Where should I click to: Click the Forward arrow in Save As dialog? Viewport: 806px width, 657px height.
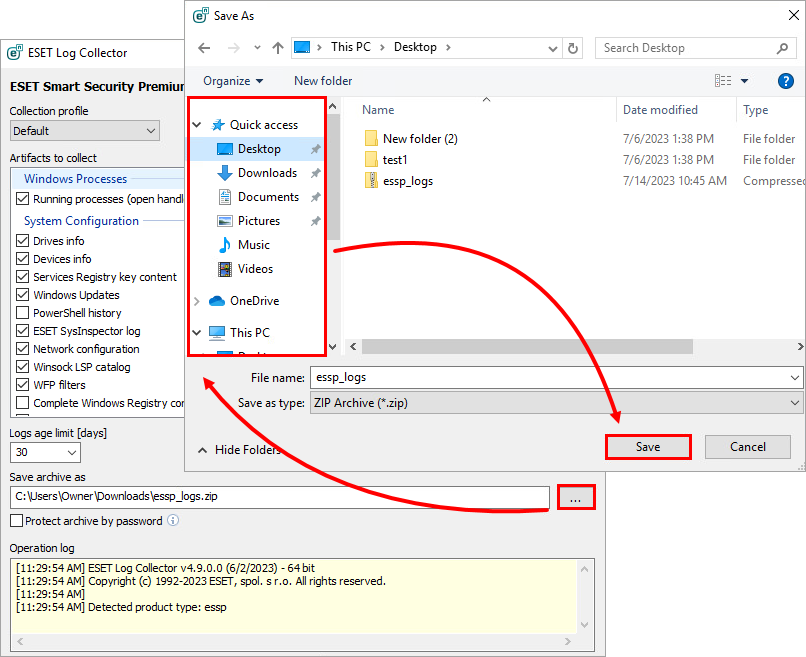point(233,48)
